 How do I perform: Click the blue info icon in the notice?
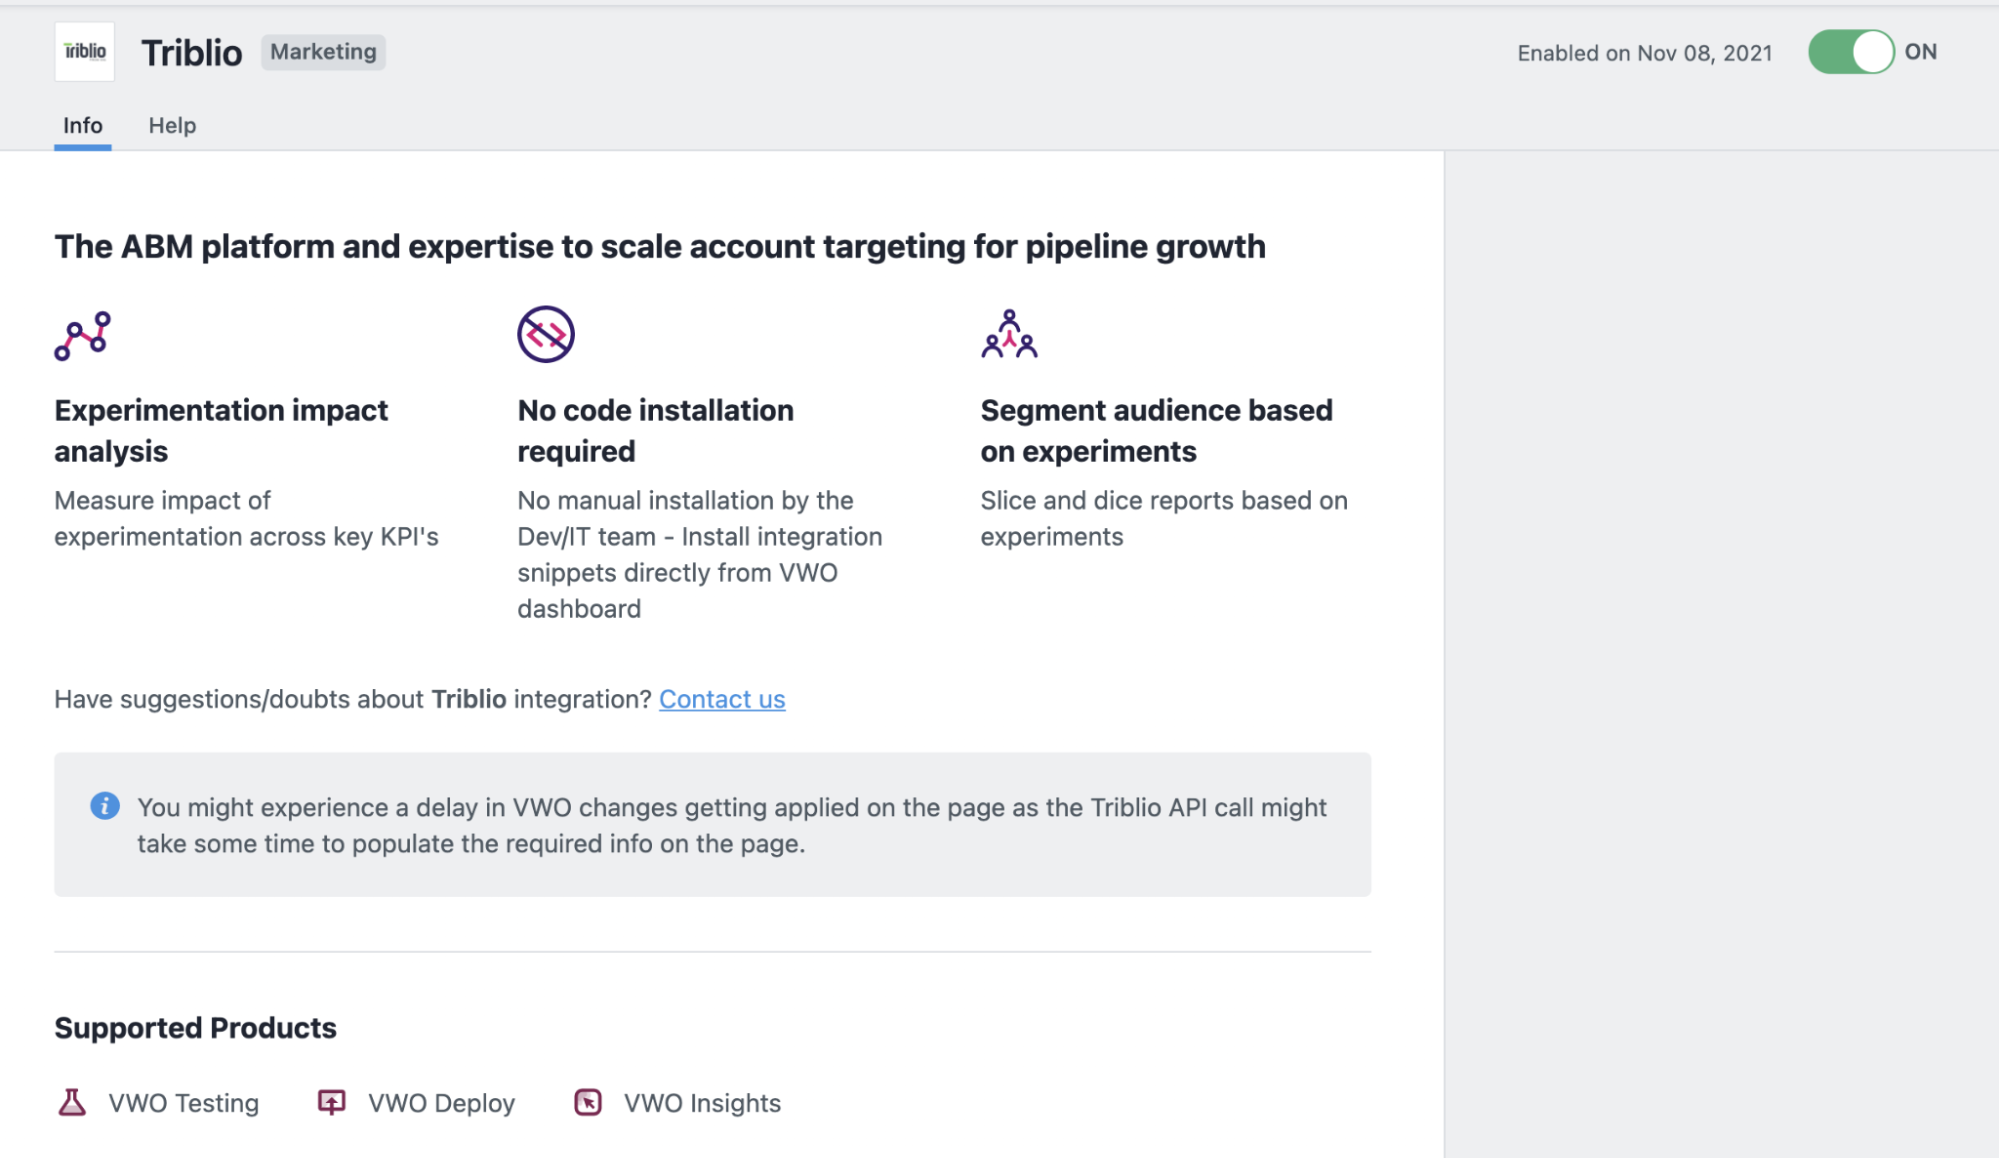click(105, 806)
